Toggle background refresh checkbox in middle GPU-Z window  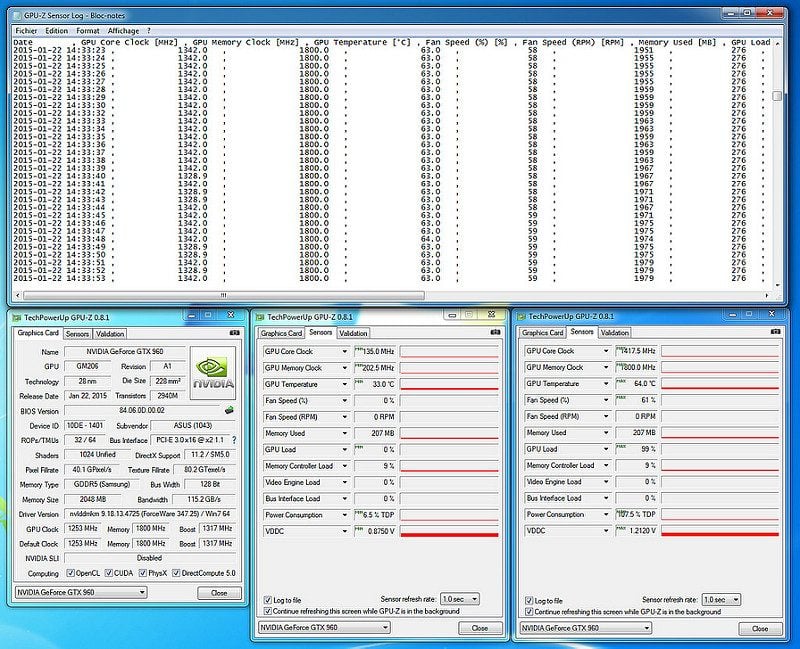[267, 611]
